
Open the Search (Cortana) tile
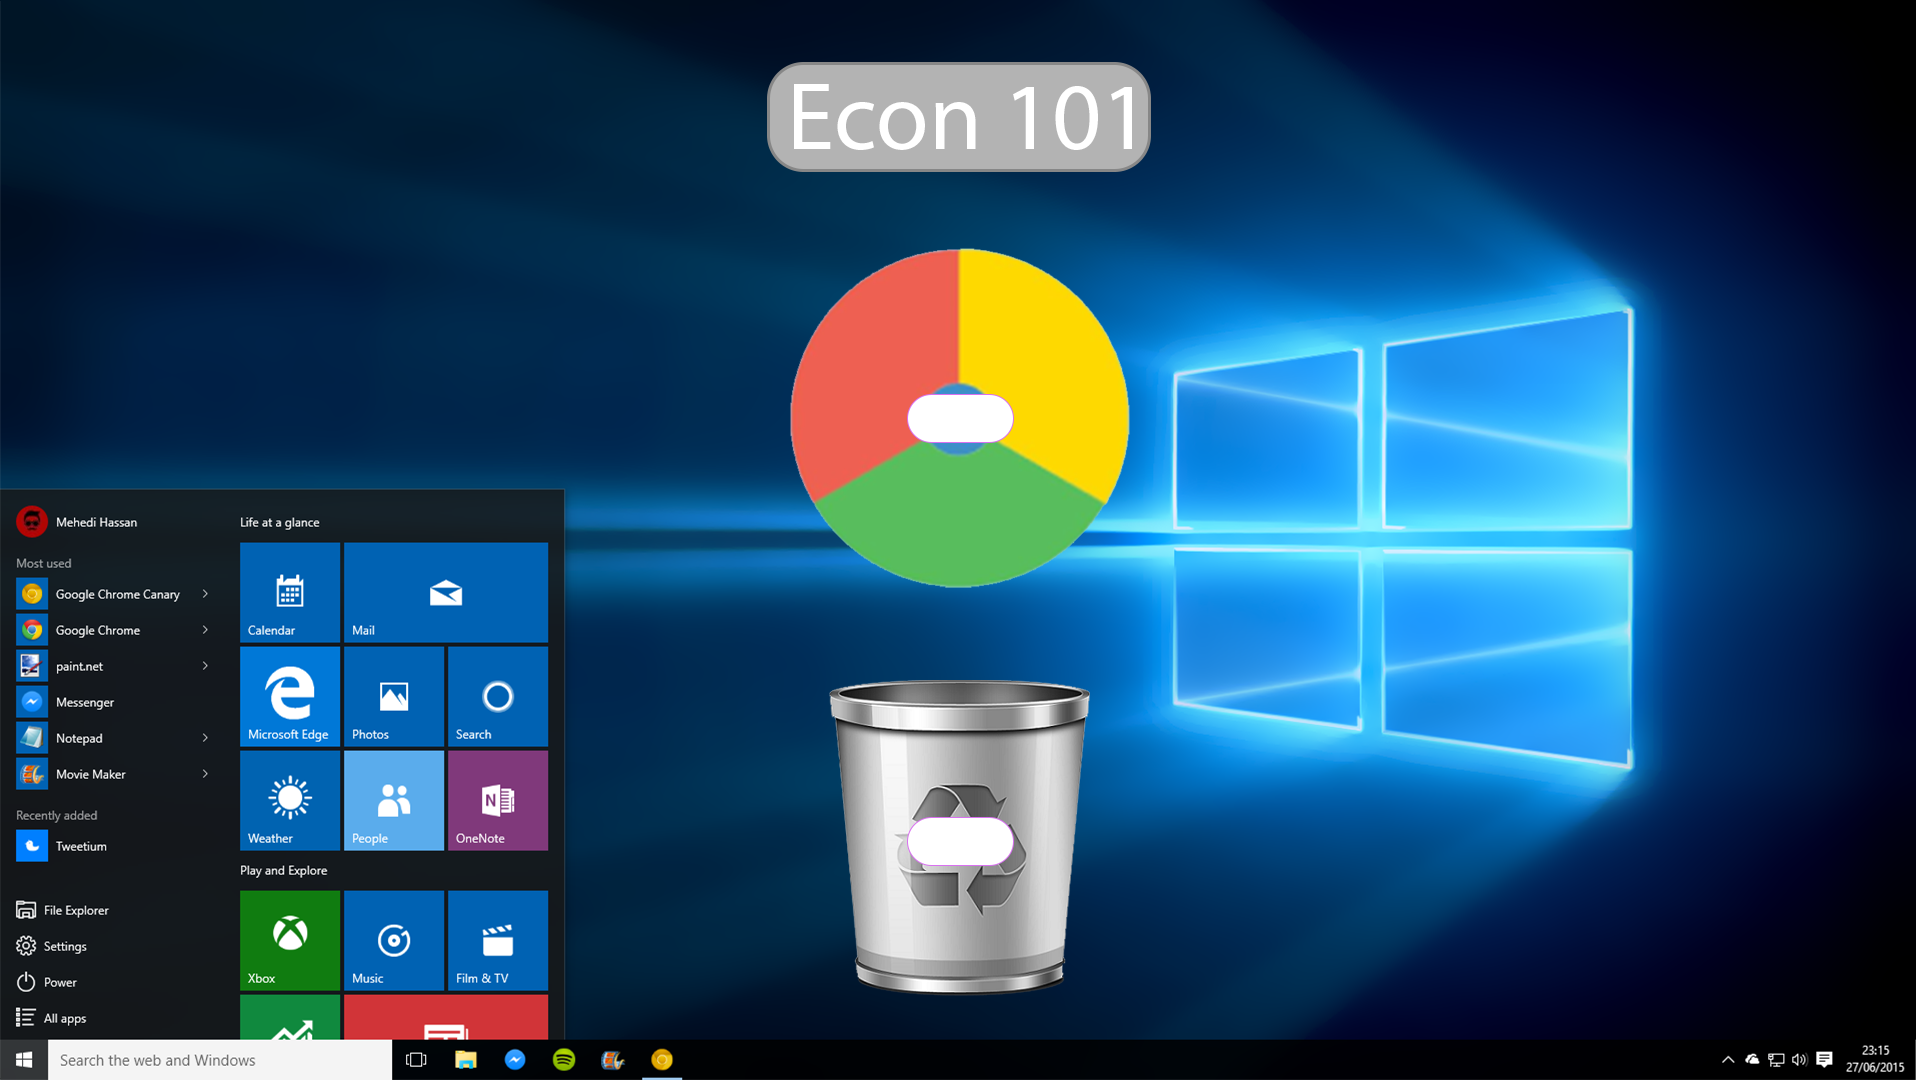(498, 696)
